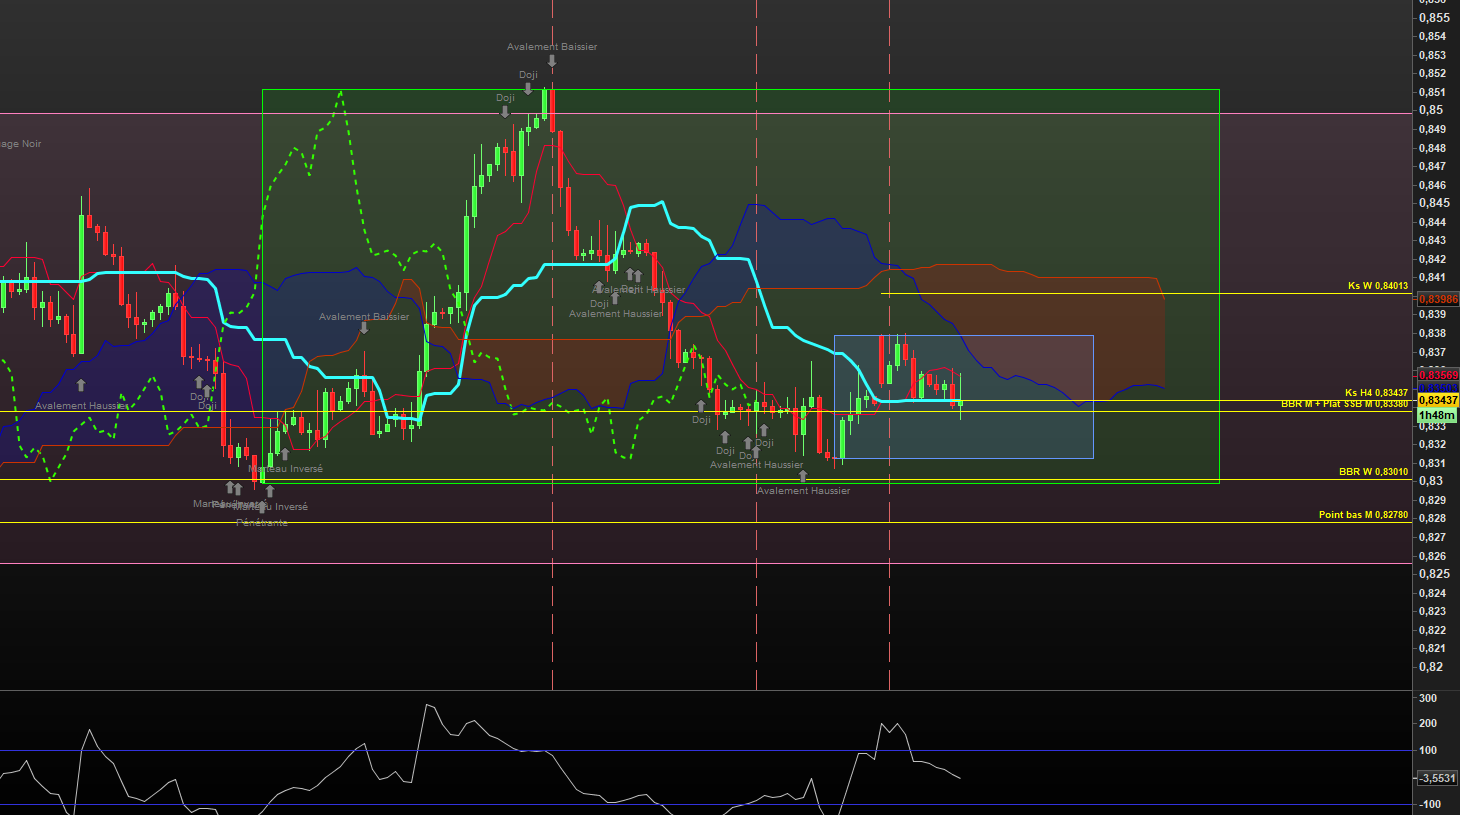Select the Ks H4 0,83437 level label
Screen dimensions: 1460x815
pyautogui.click(x=1375, y=393)
